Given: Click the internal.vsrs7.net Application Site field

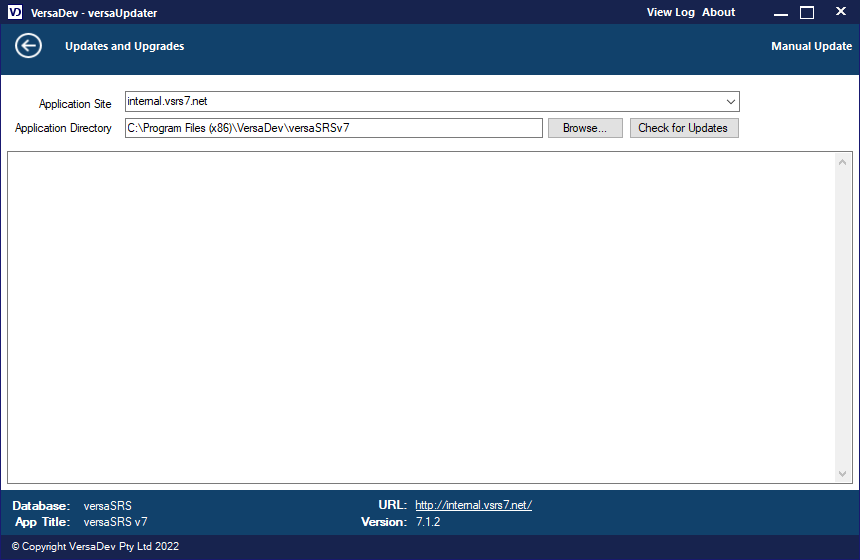Looking at the screenshot, I should 420,102.
